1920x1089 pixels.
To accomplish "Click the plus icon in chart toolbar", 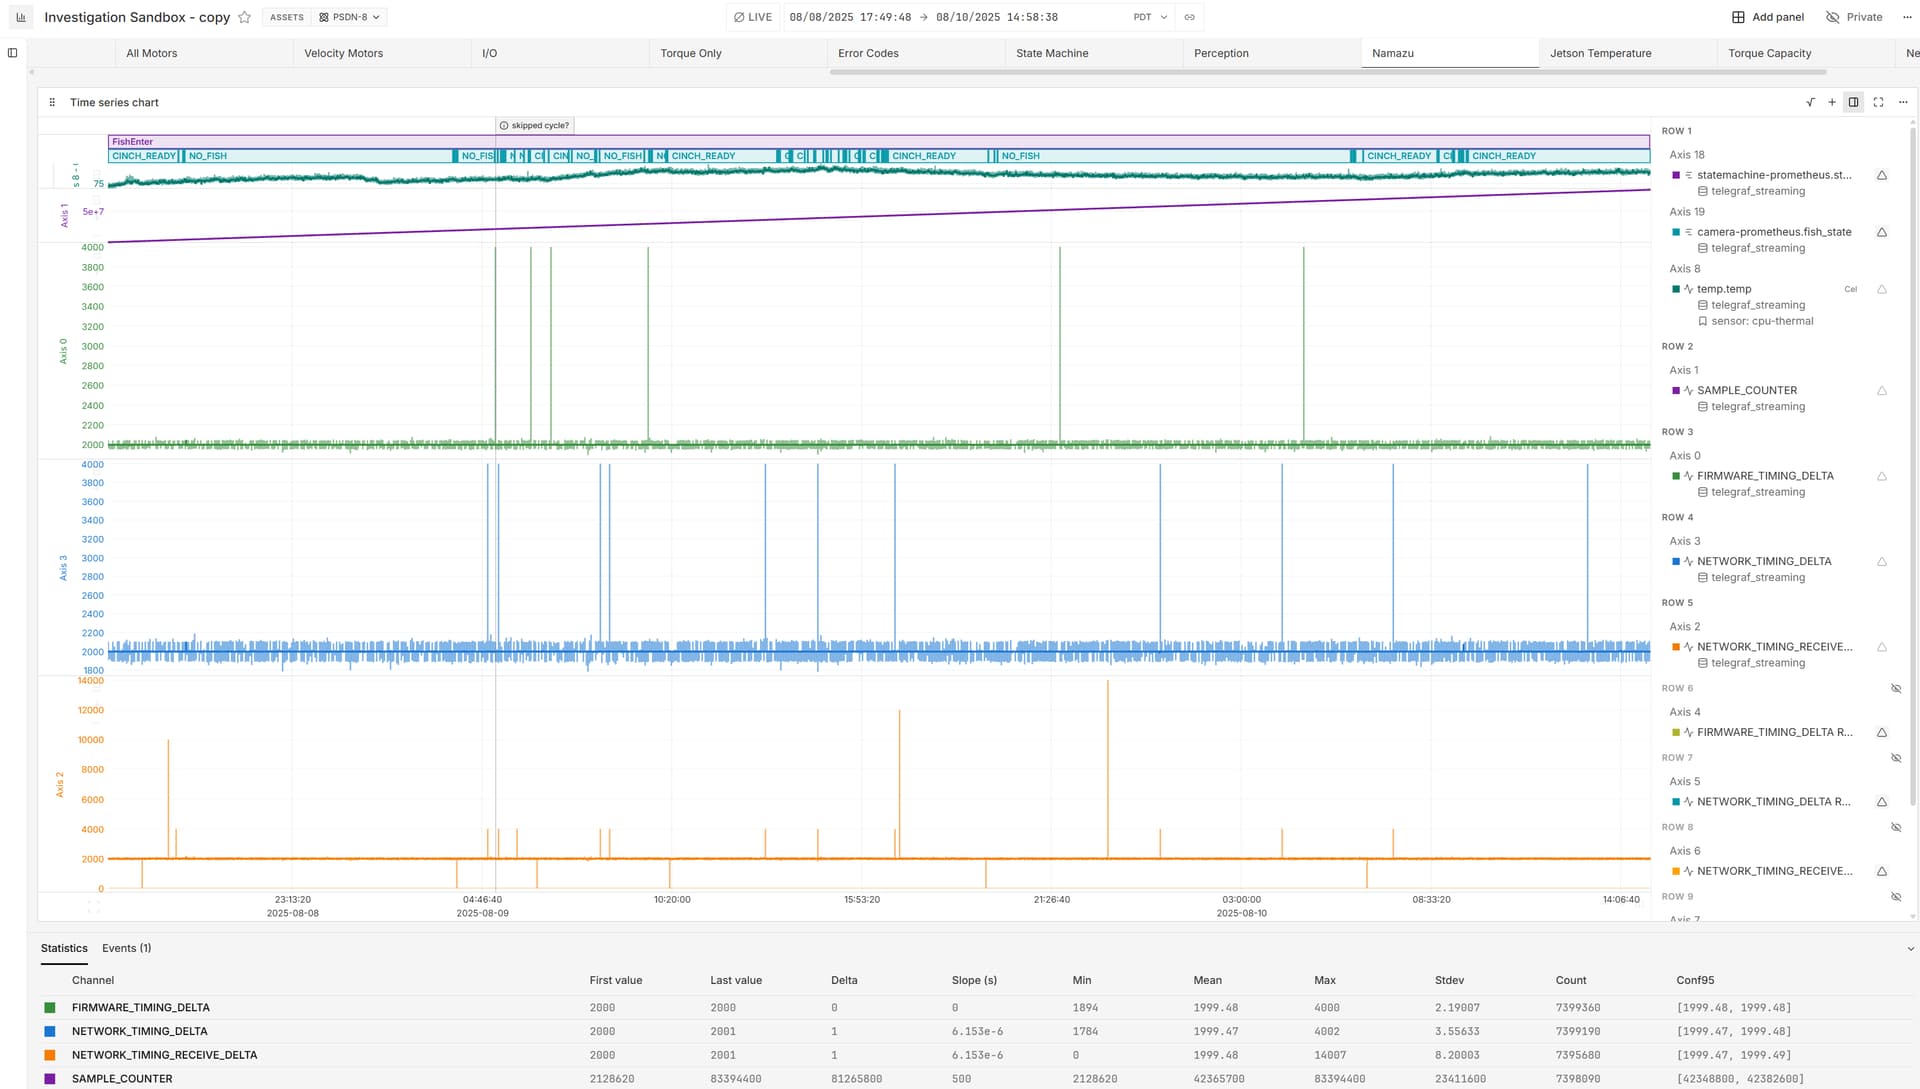I will click(1832, 102).
